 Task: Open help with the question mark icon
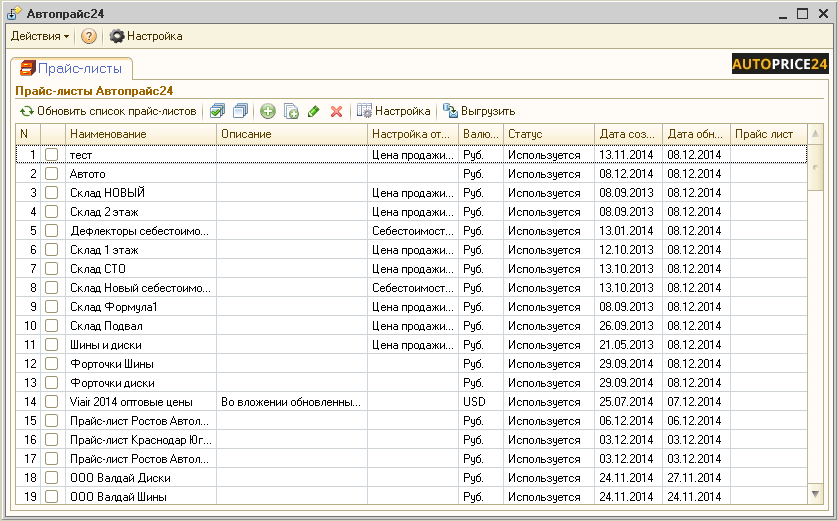point(89,36)
